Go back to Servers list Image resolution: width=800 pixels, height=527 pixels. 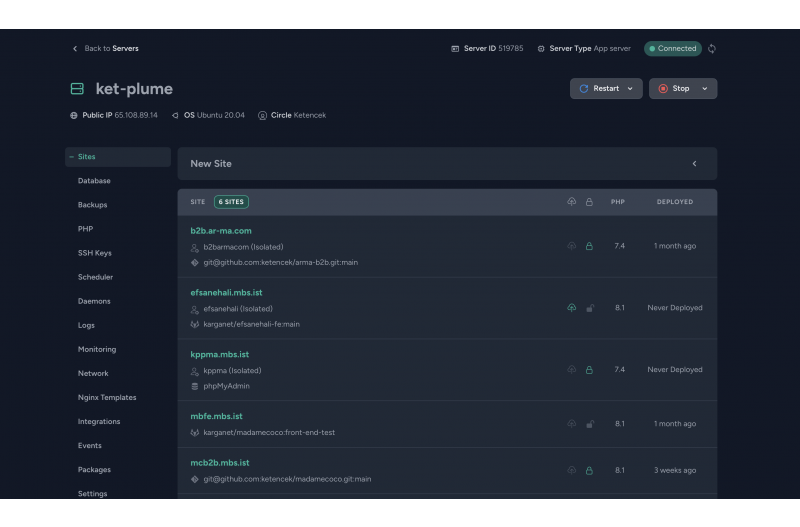coord(105,48)
